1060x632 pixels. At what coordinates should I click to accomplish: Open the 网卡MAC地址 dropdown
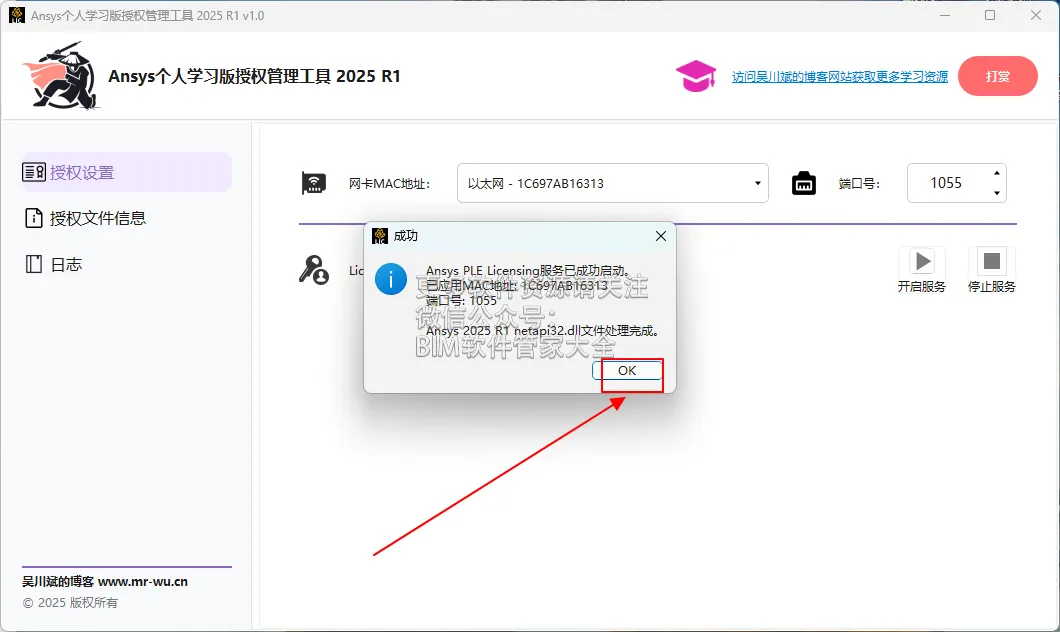[612, 183]
